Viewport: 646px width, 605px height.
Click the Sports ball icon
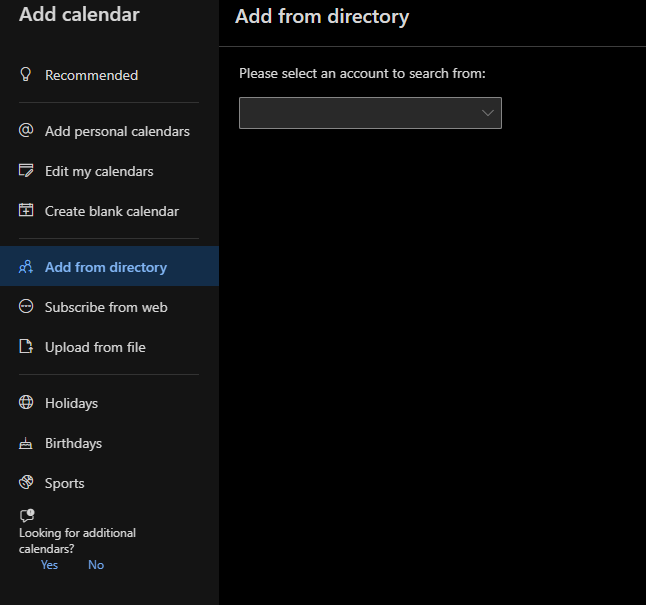click(x=26, y=483)
